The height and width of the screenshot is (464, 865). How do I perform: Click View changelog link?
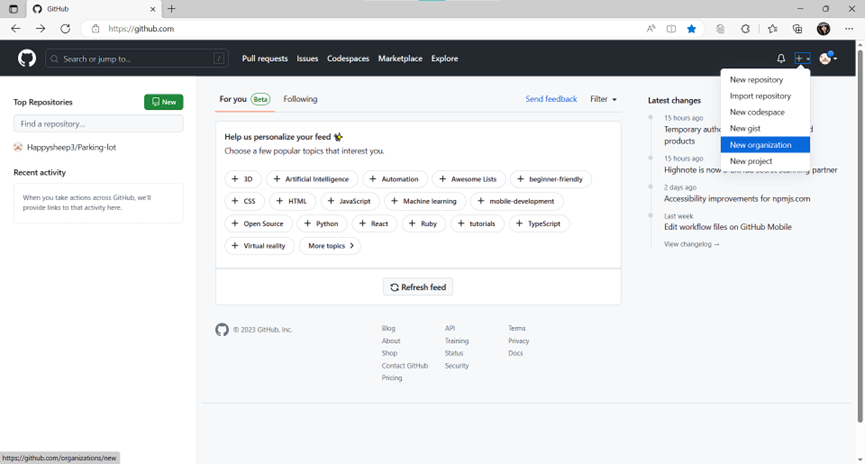pyautogui.click(x=691, y=244)
